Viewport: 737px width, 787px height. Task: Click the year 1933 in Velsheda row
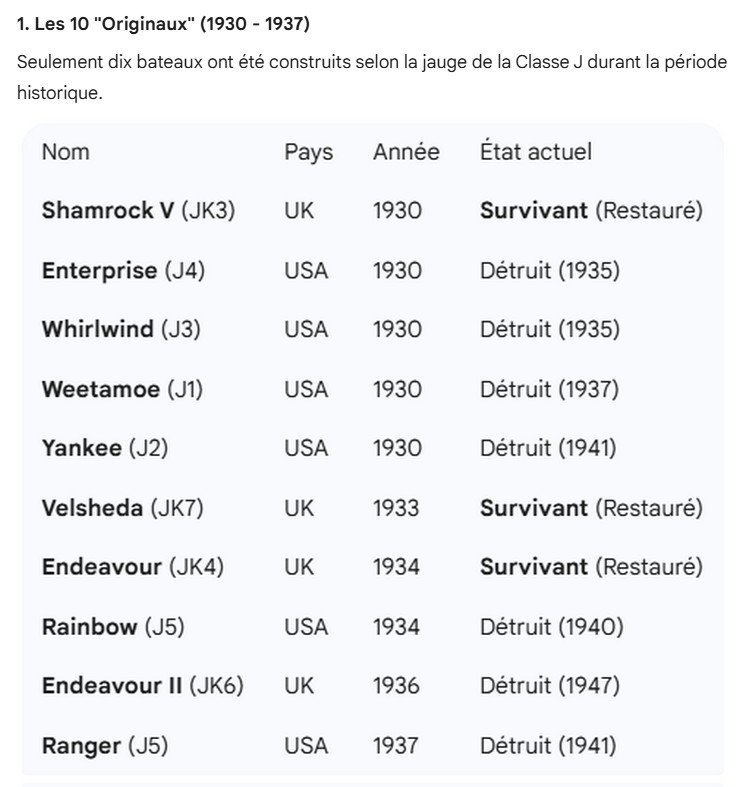[396, 508]
